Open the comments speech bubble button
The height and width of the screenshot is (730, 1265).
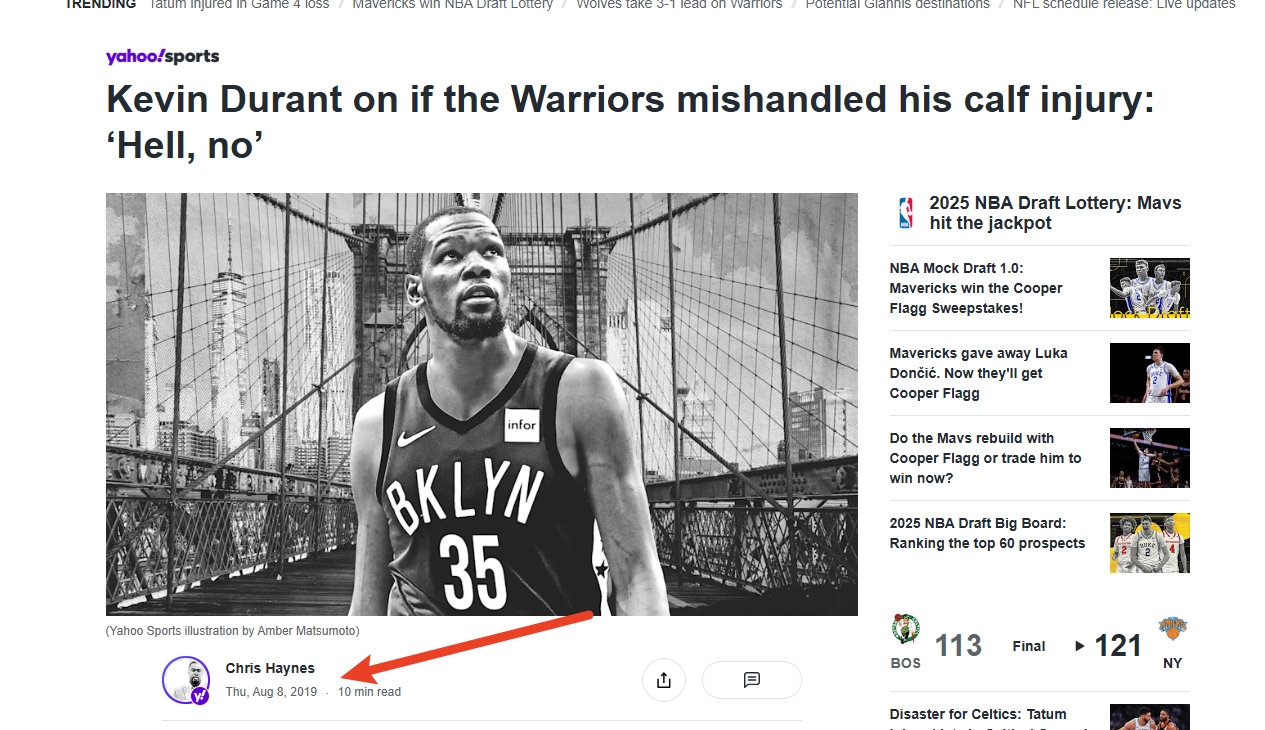[752, 680]
